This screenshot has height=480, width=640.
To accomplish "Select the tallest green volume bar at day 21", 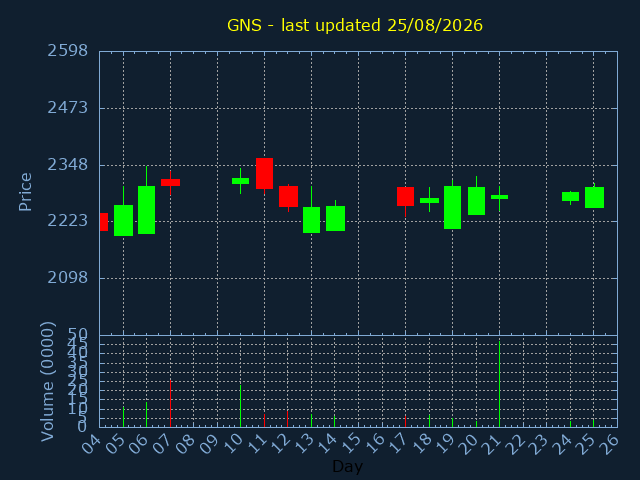I will [x=500, y=384].
